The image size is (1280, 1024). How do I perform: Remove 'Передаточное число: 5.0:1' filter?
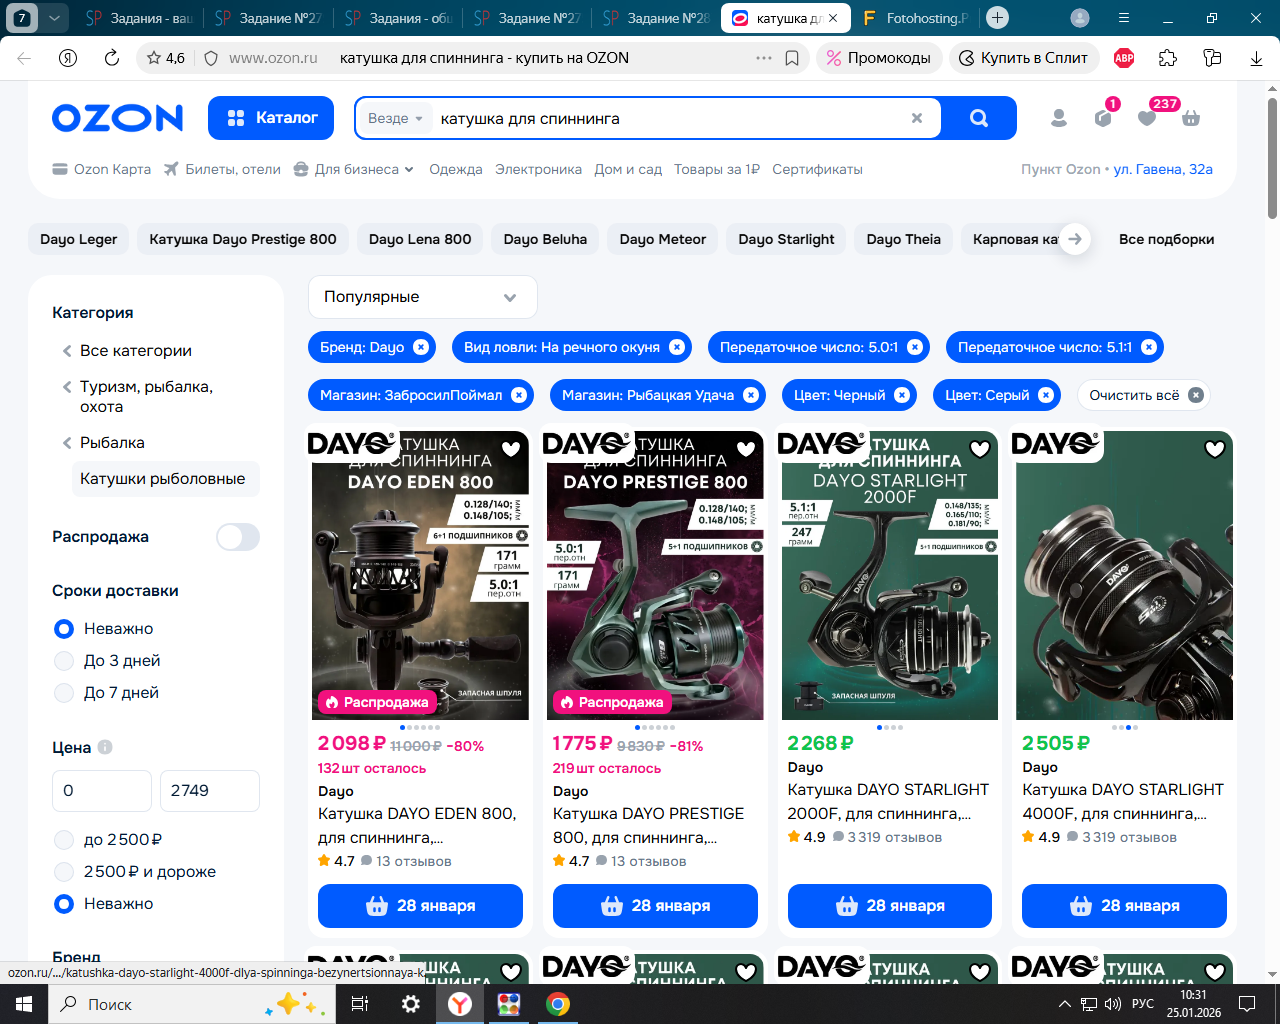pyautogui.click(x=915, y=347)
